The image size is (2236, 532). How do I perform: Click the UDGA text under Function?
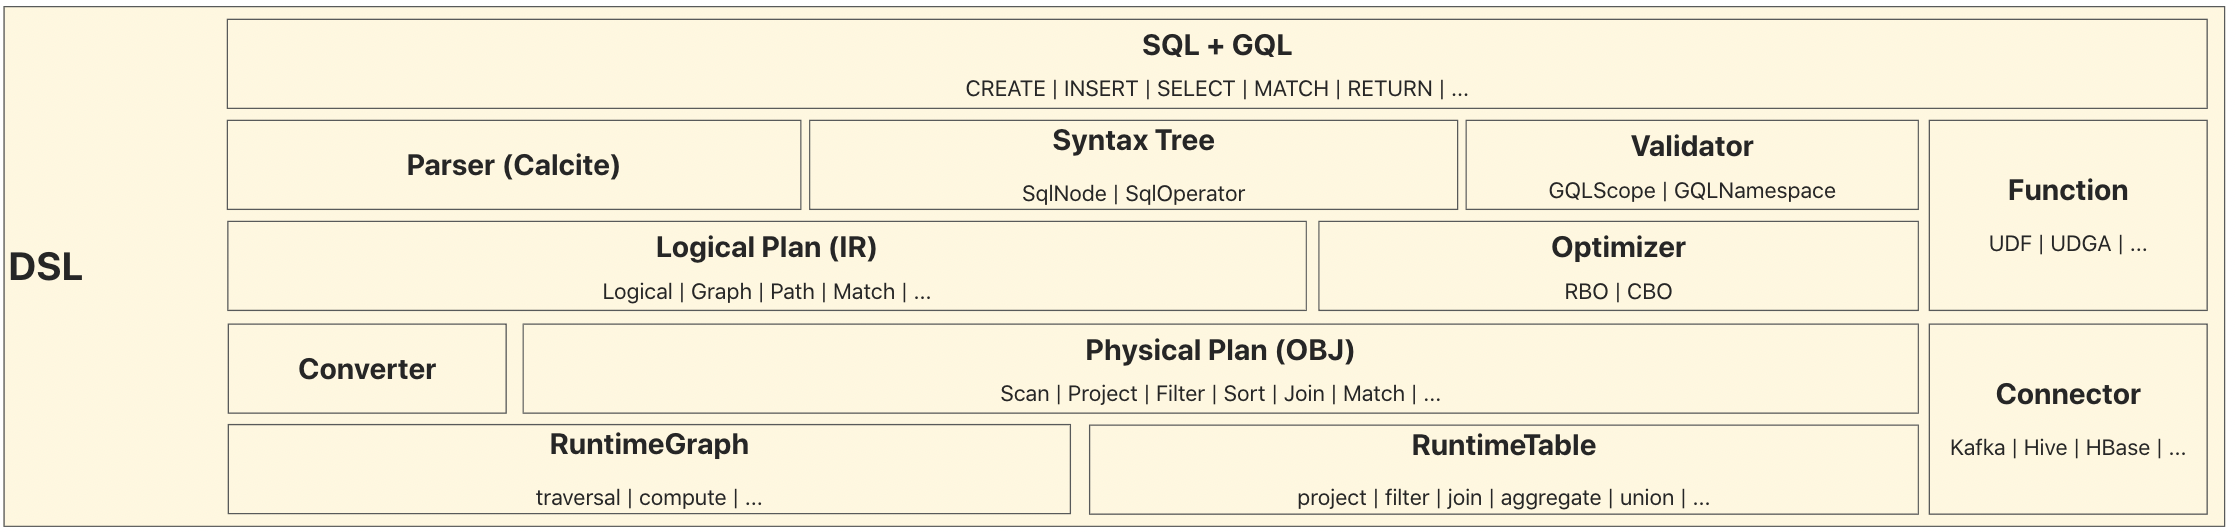tap(2080, 244)
